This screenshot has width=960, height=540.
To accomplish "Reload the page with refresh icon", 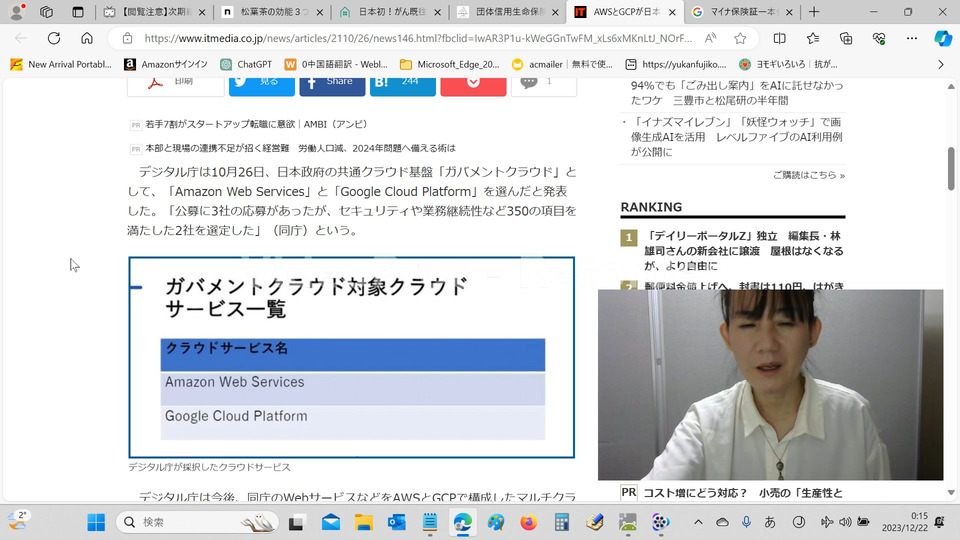I will [54, 38].
